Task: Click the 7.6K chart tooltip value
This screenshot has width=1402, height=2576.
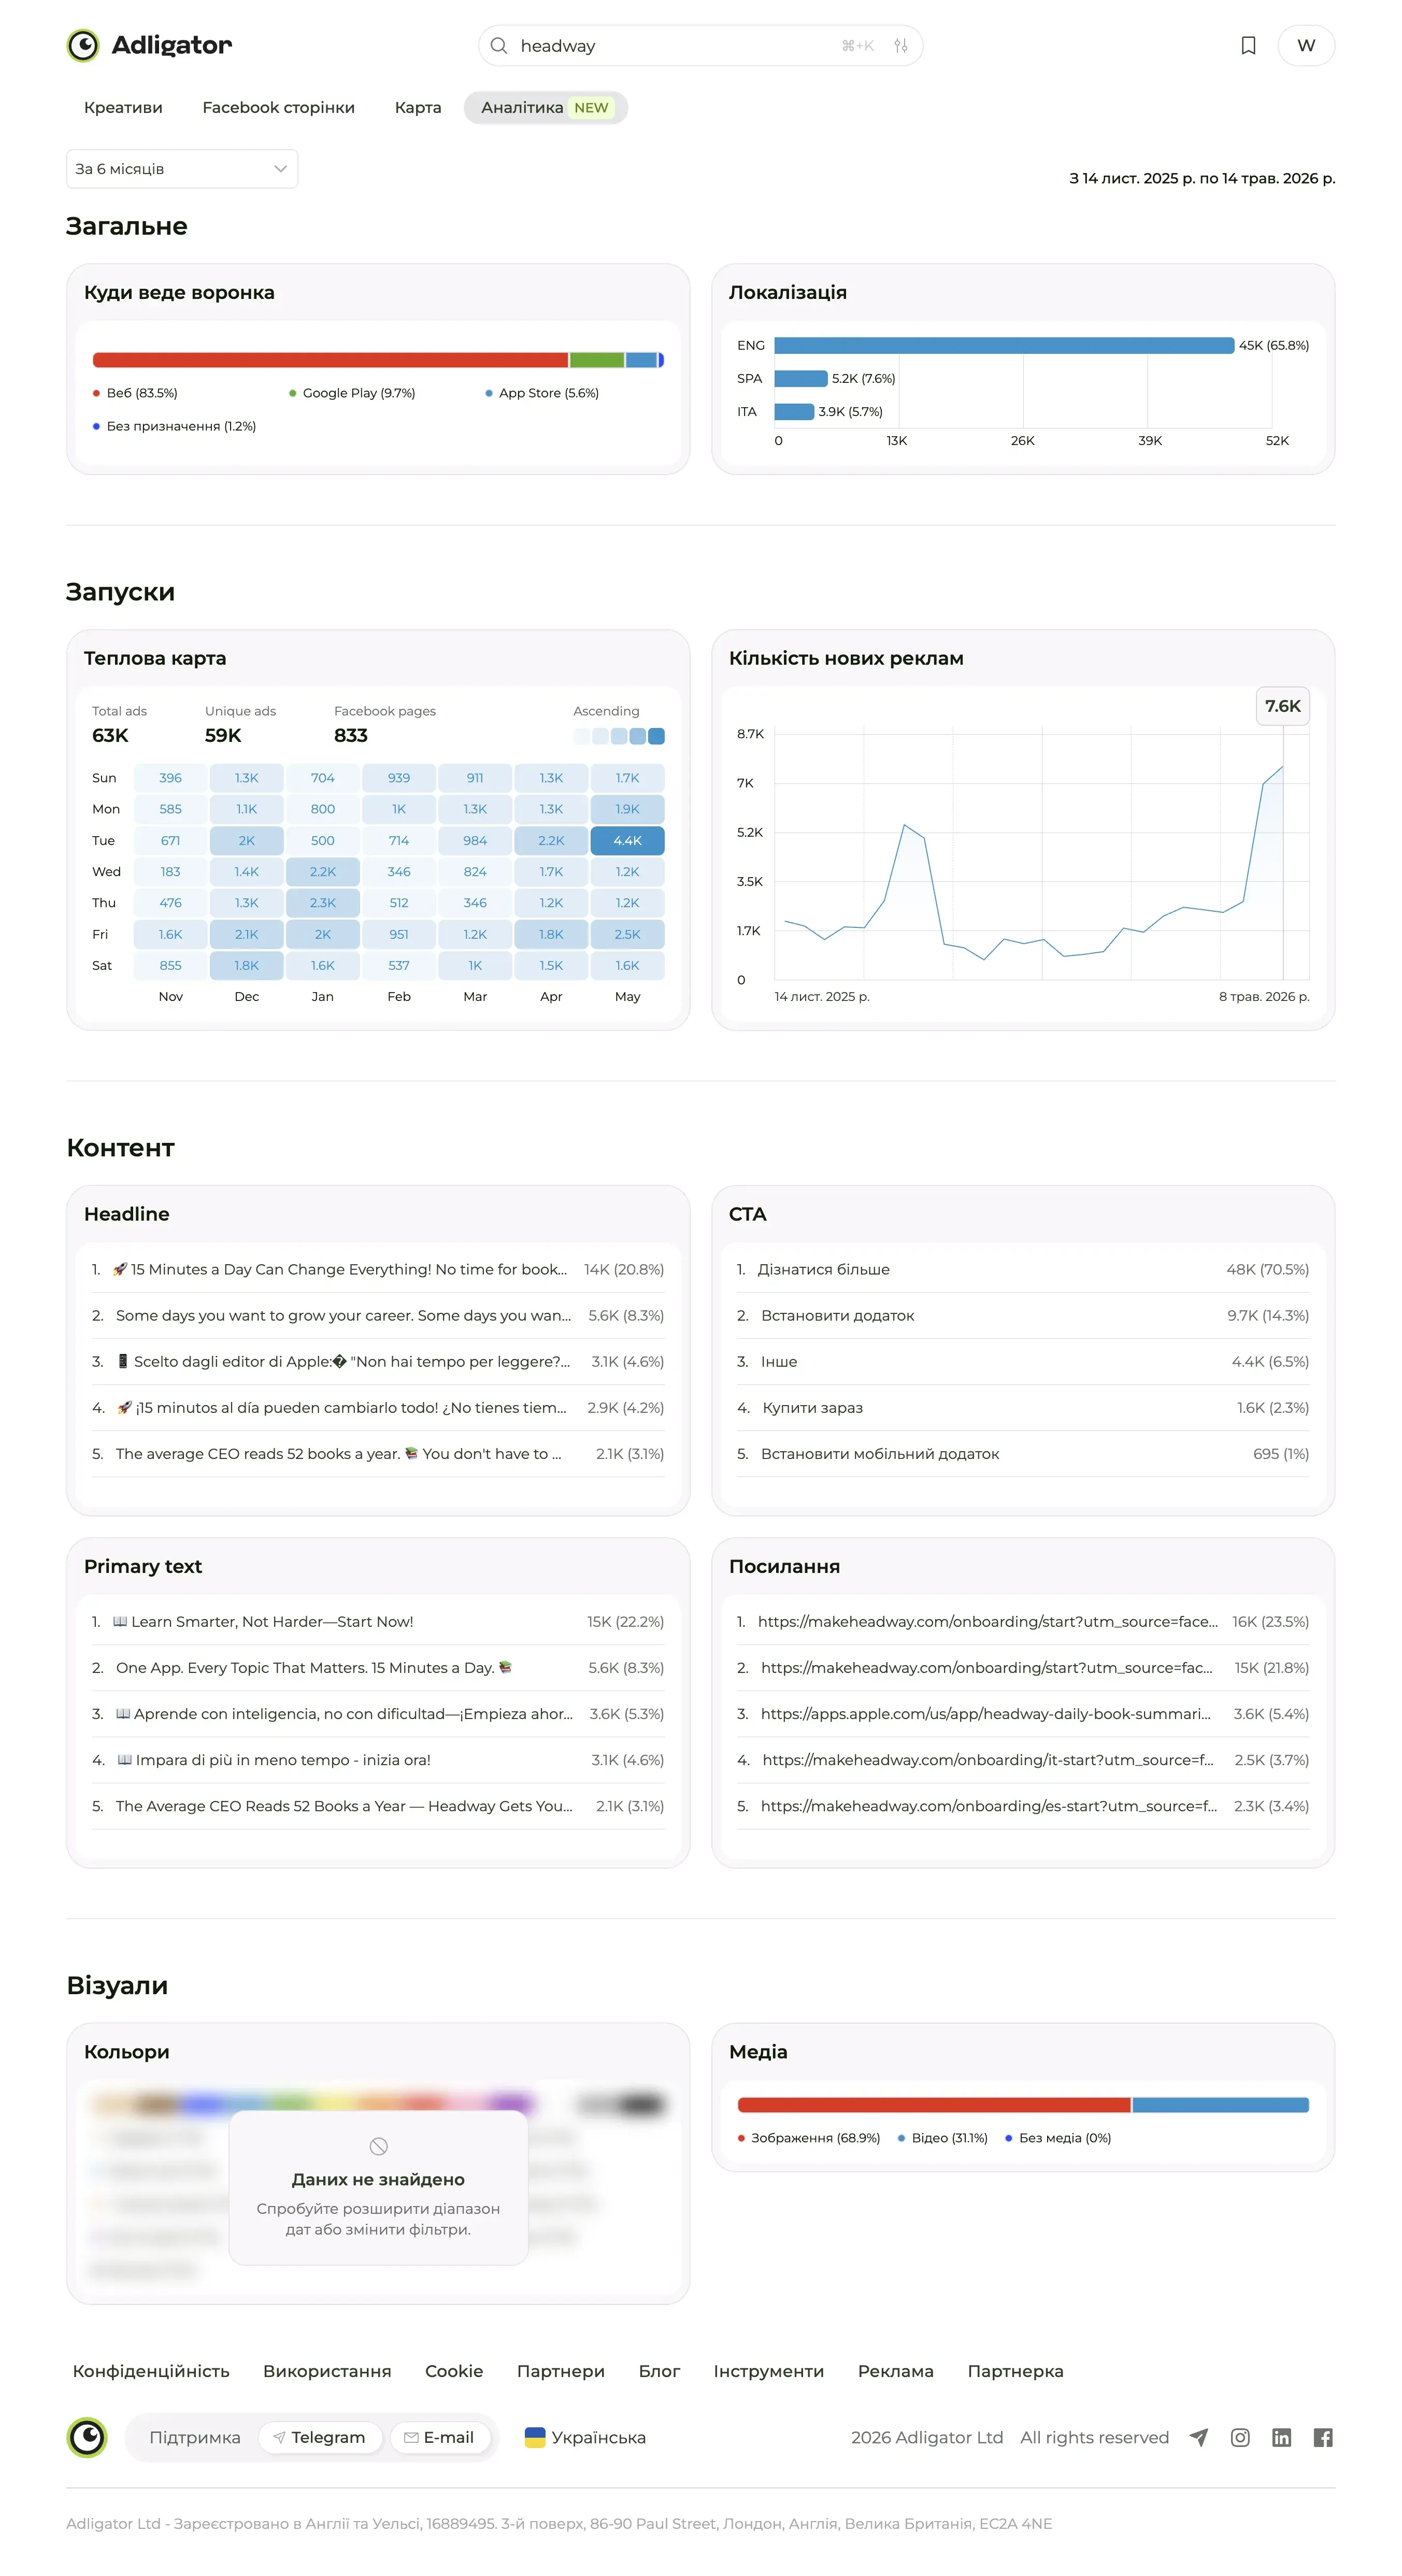Action: point(1283,706)
